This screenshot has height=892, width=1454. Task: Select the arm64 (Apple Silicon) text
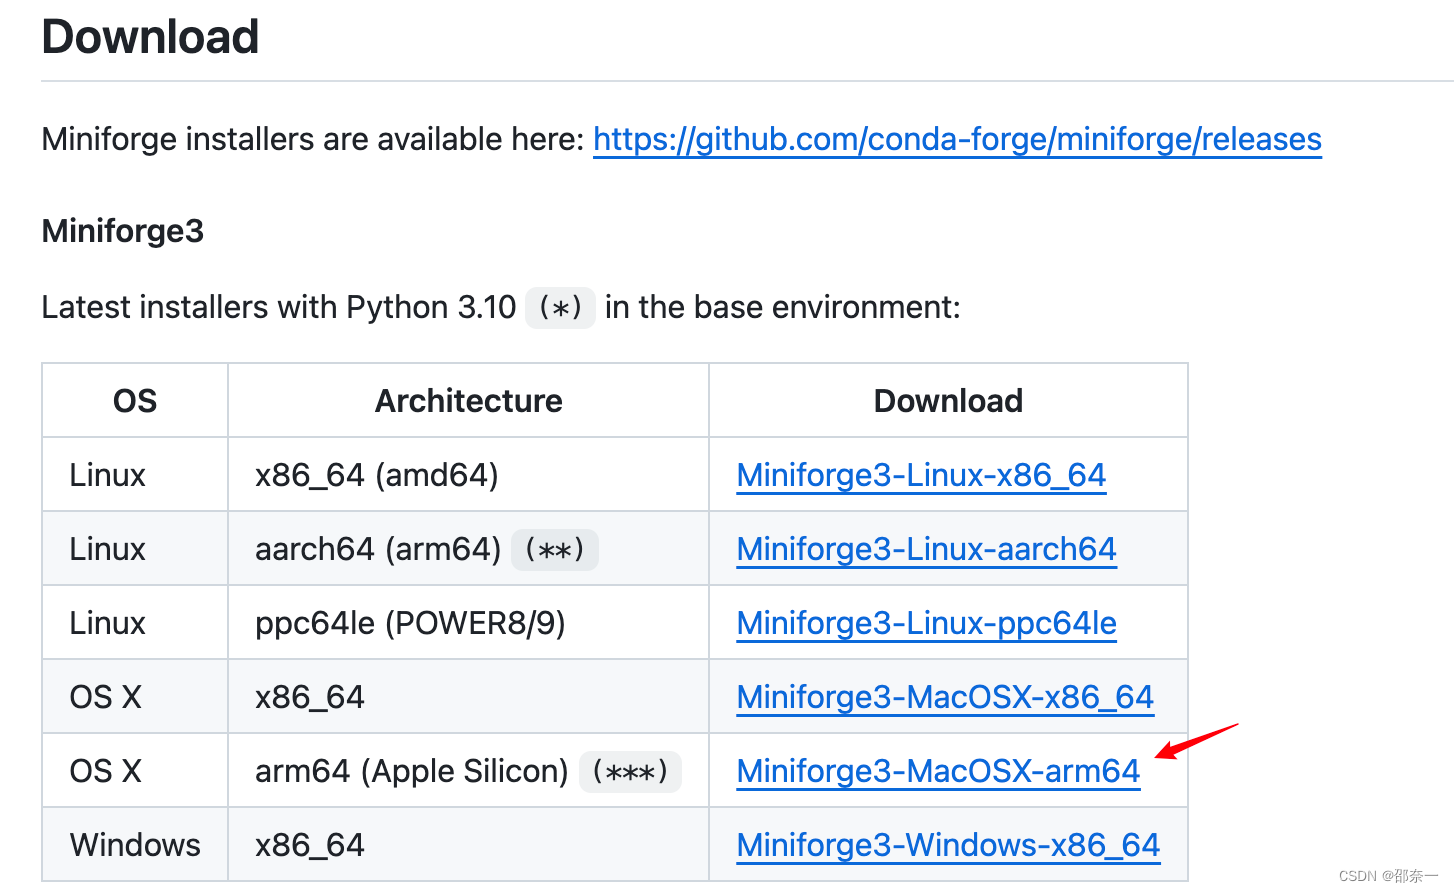(411, 771)
